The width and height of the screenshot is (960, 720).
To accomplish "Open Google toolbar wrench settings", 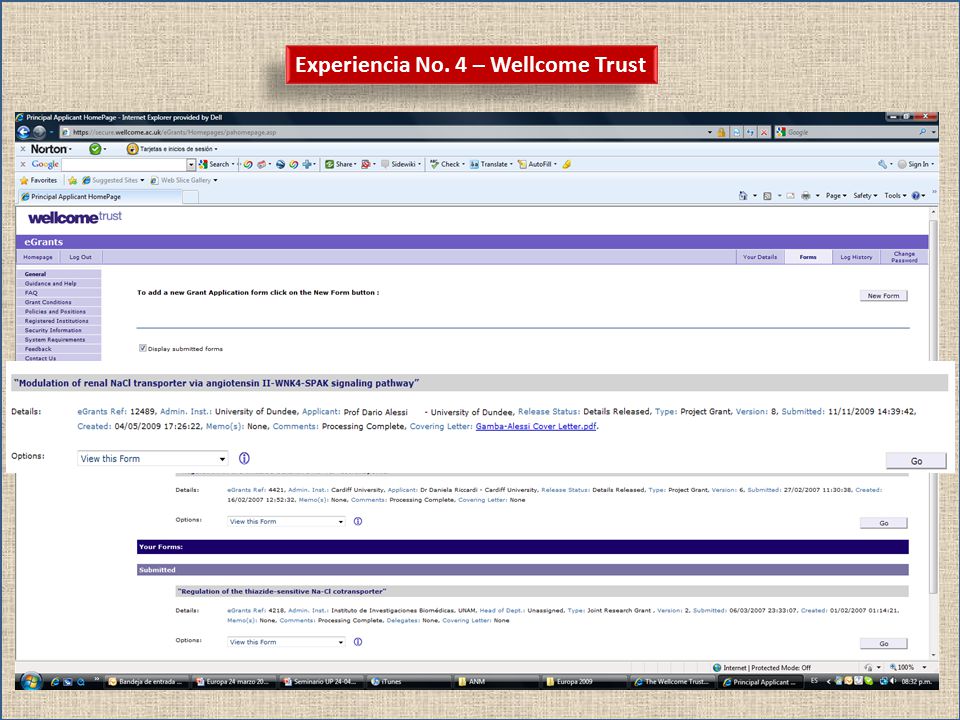I will (882, 164).
